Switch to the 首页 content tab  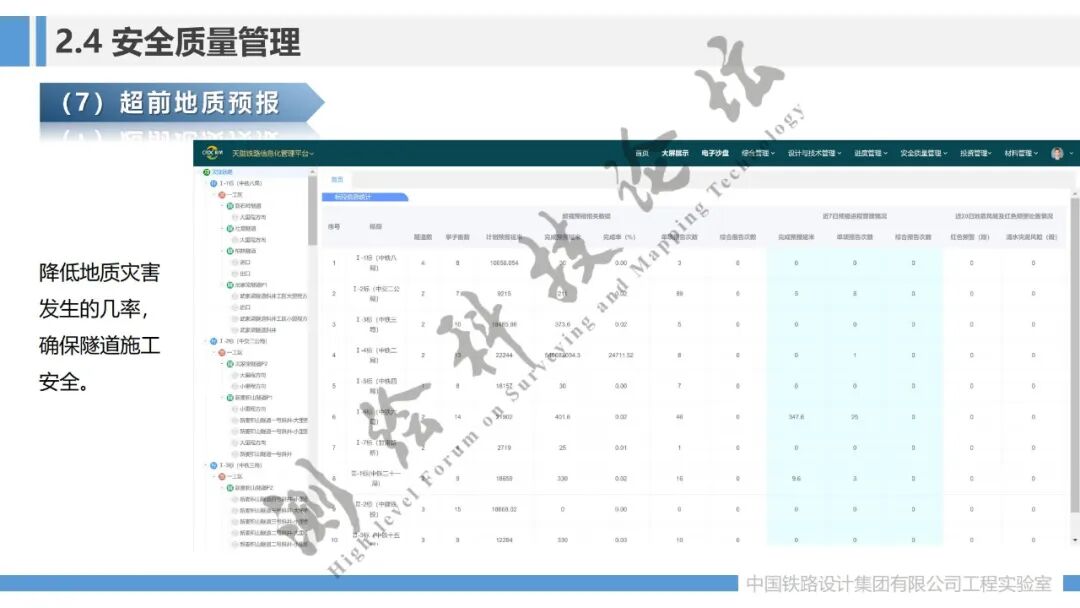(x=337, y=180)
